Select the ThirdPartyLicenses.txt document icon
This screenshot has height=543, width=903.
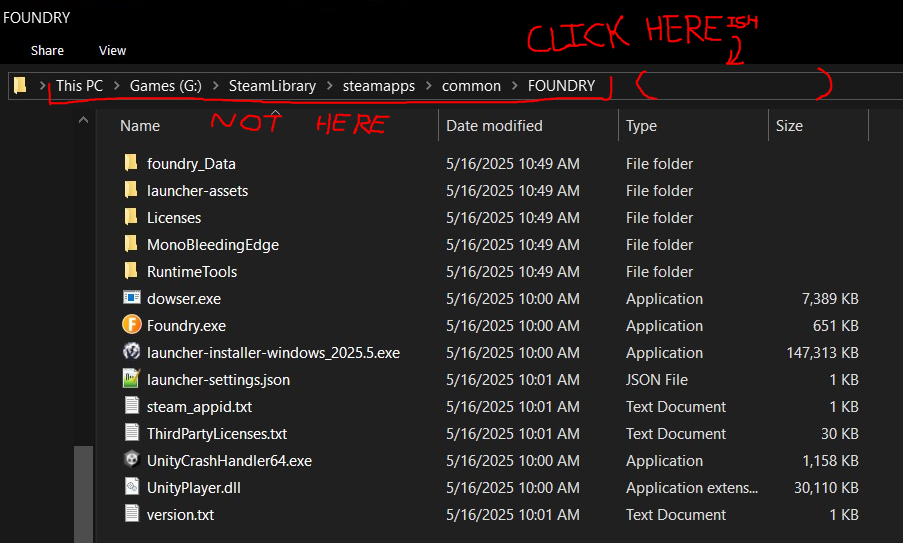point(132,432)
